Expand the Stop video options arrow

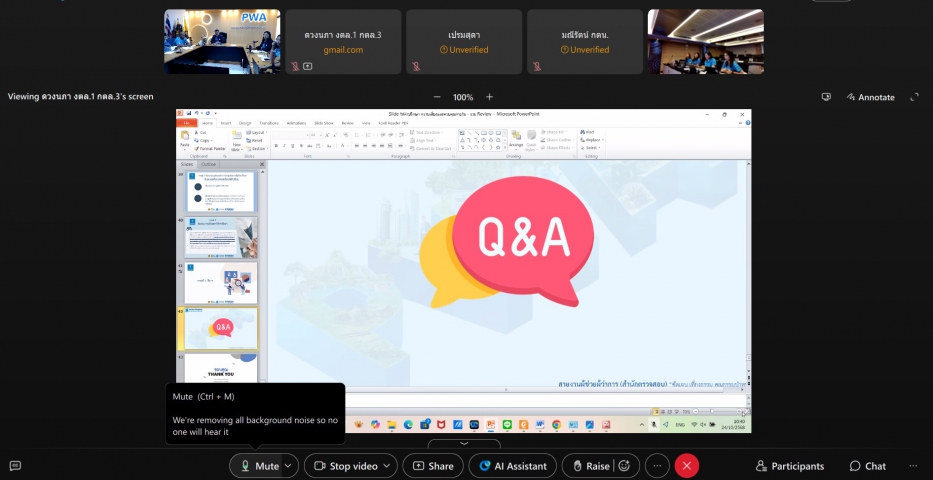pos(388,466)
